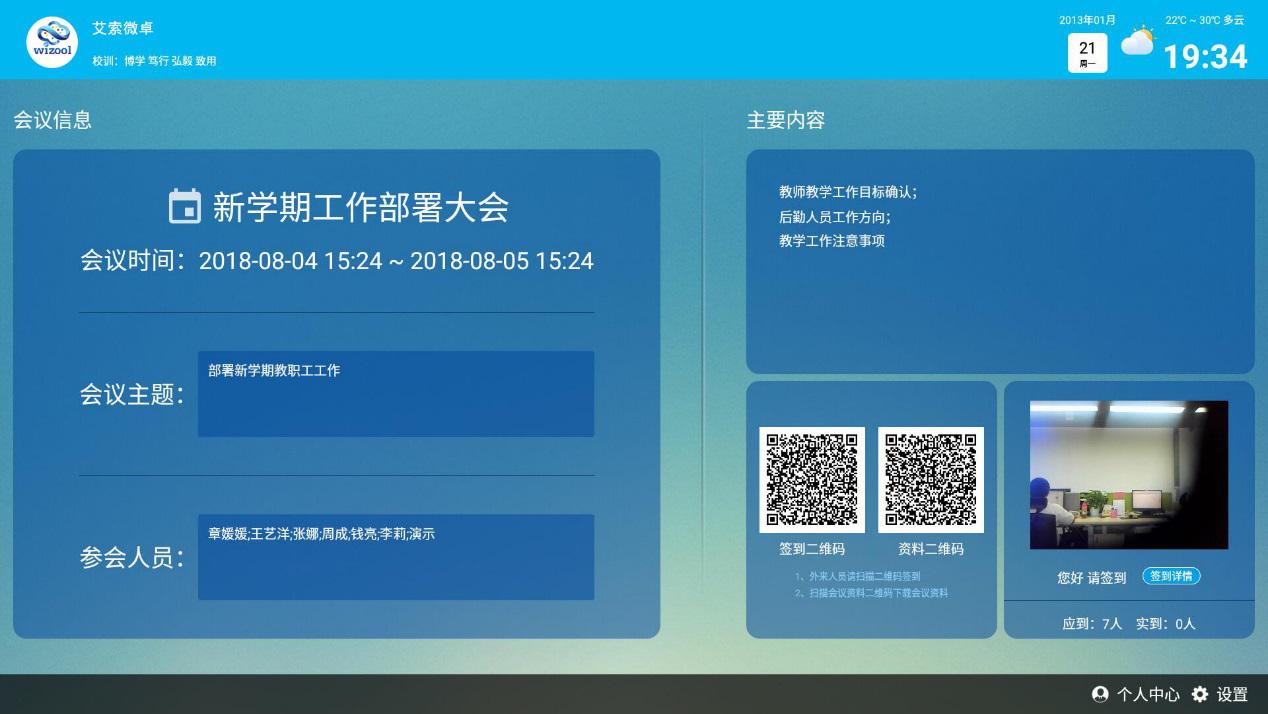This screenshot has width=1268, height=714.
Task: Click the 扫描会议资料二维码下载会议资料 link
Action: click(880, 591)
